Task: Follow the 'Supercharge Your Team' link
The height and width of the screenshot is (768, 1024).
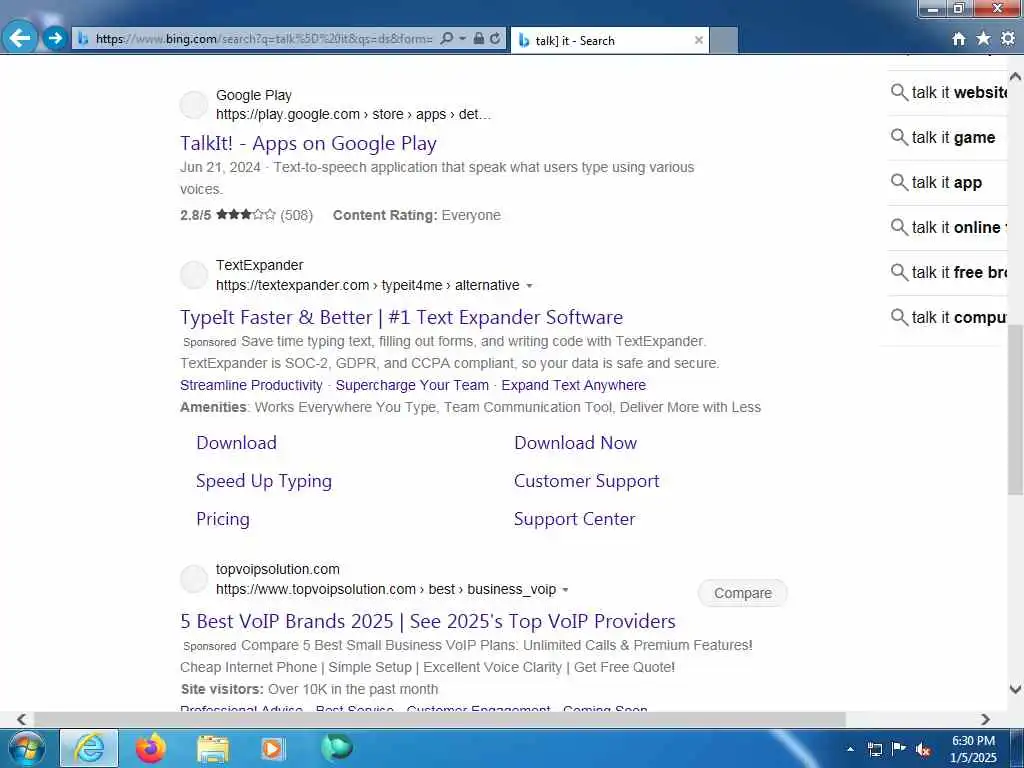Action: pyautogui.click(x=412, y=385)
